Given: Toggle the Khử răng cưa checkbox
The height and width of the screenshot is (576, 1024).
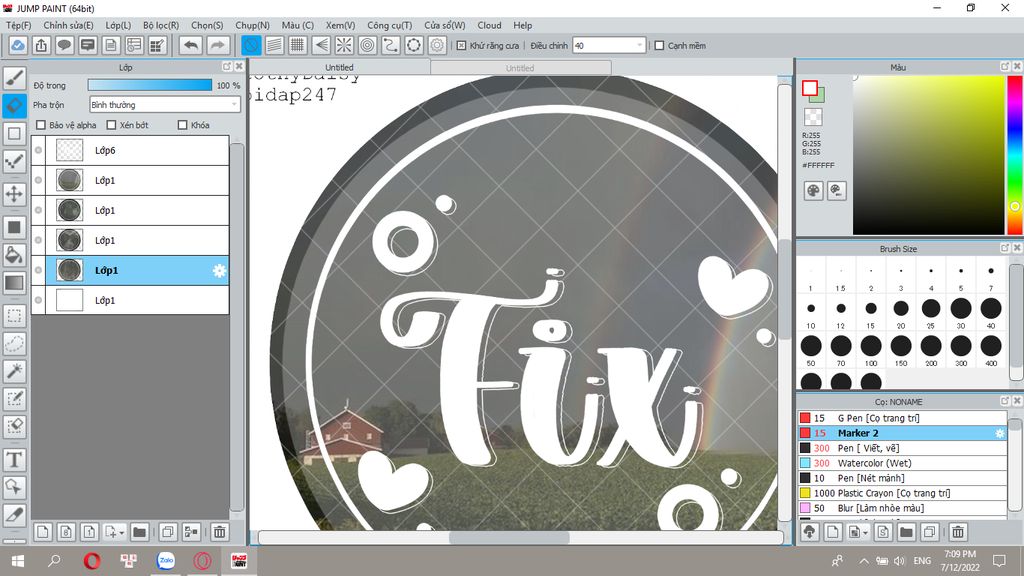Looking at the screenshot, I should pos(462,46).
